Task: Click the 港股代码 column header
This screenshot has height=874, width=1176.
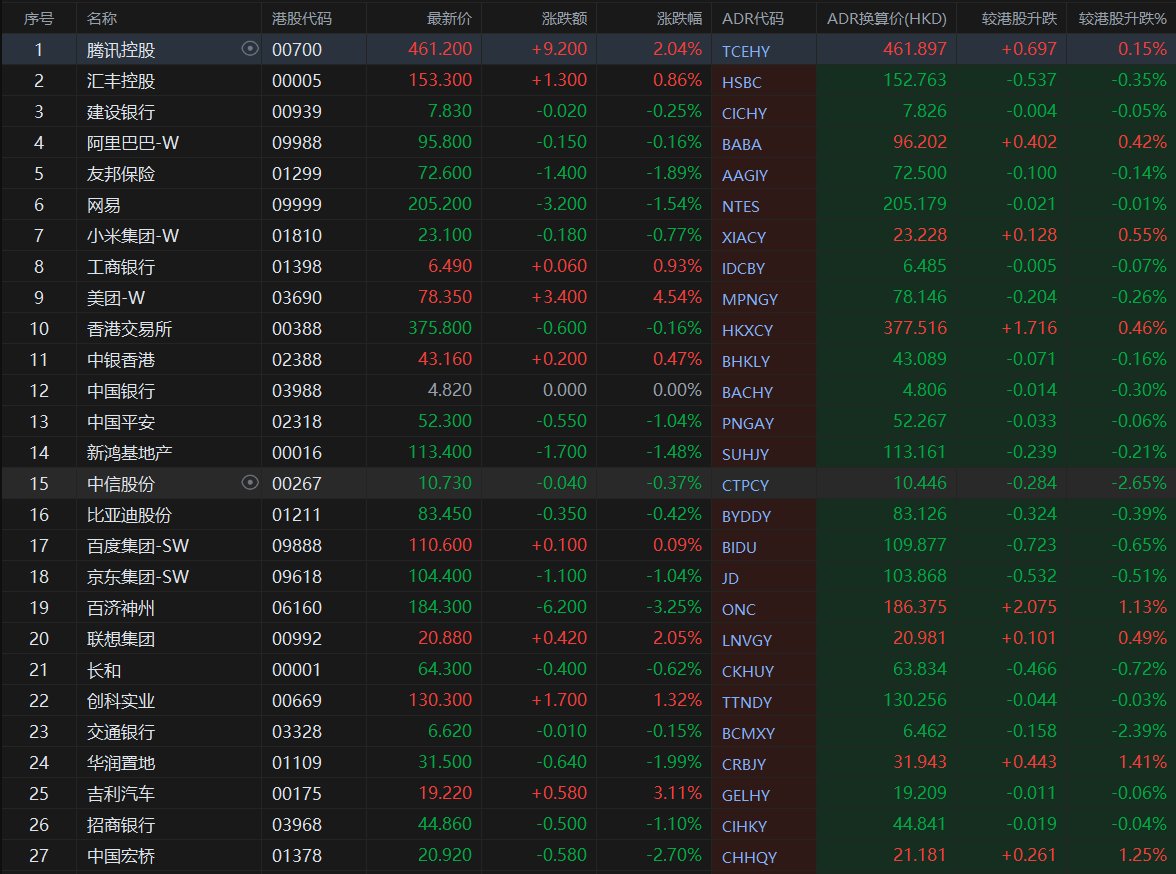Action: click(302, 18)
